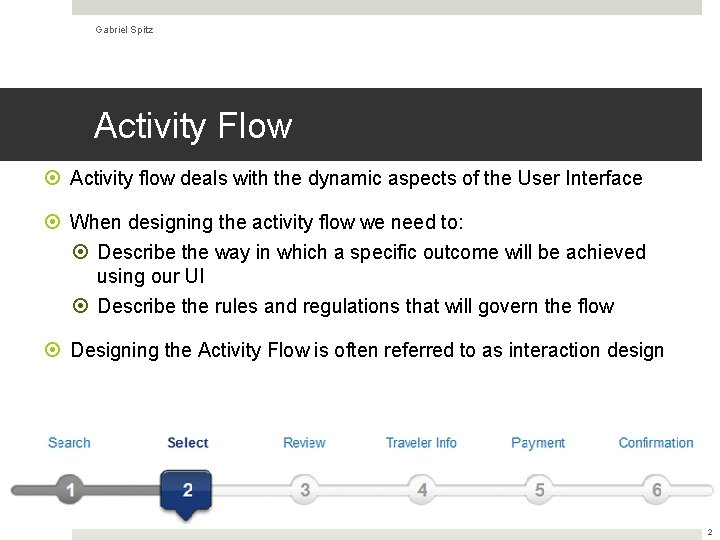720x540 pixels.
Task: Open the Confirmation step label
Action: [656, 443]
